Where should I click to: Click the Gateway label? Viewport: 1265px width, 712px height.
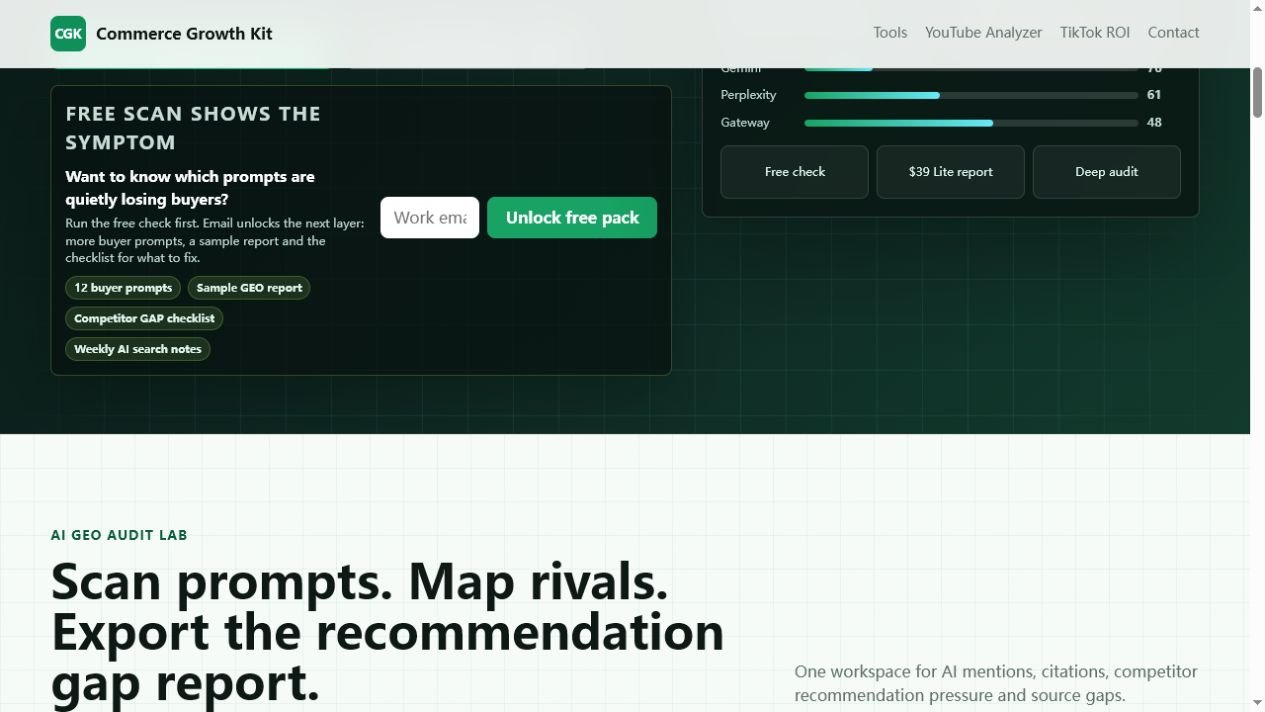[745, 123]
